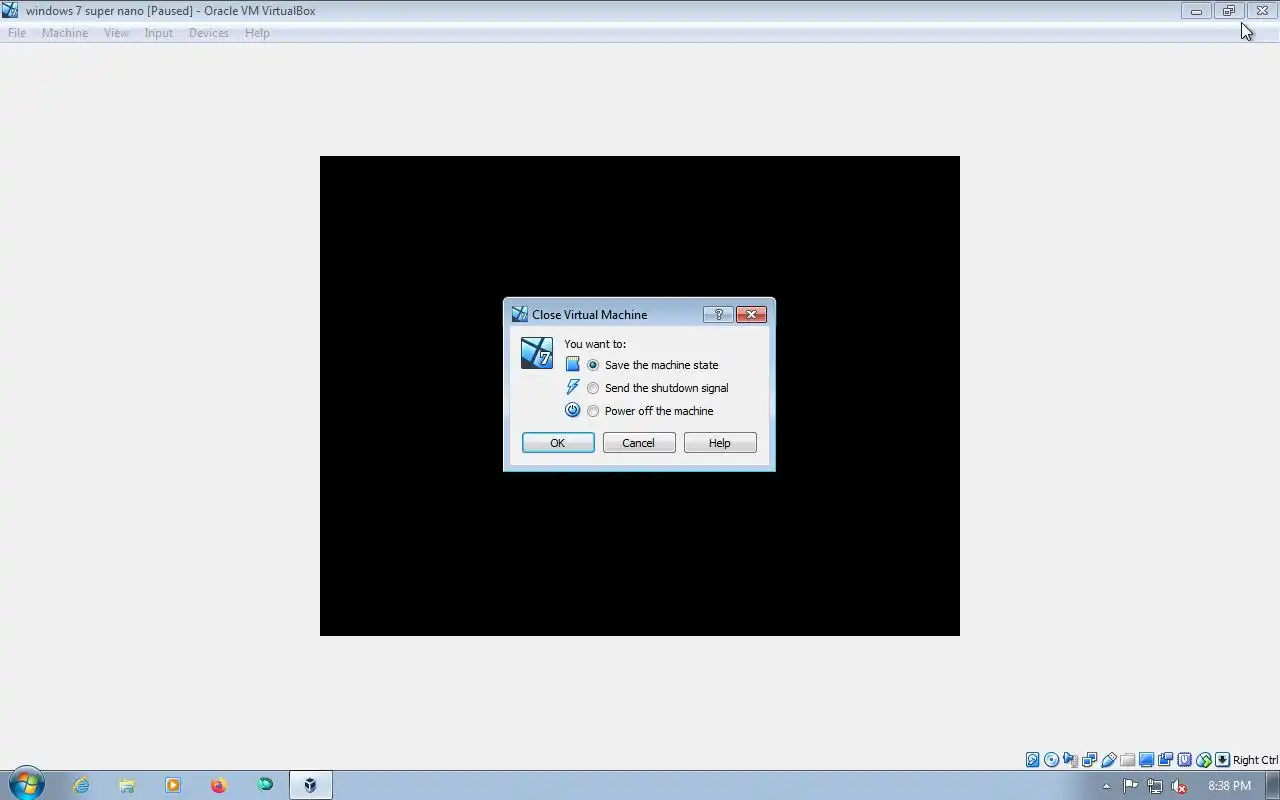Viewport: 1280px width, 800px height.
Task: Open the Windows Start menu
Action: (27, 785)
